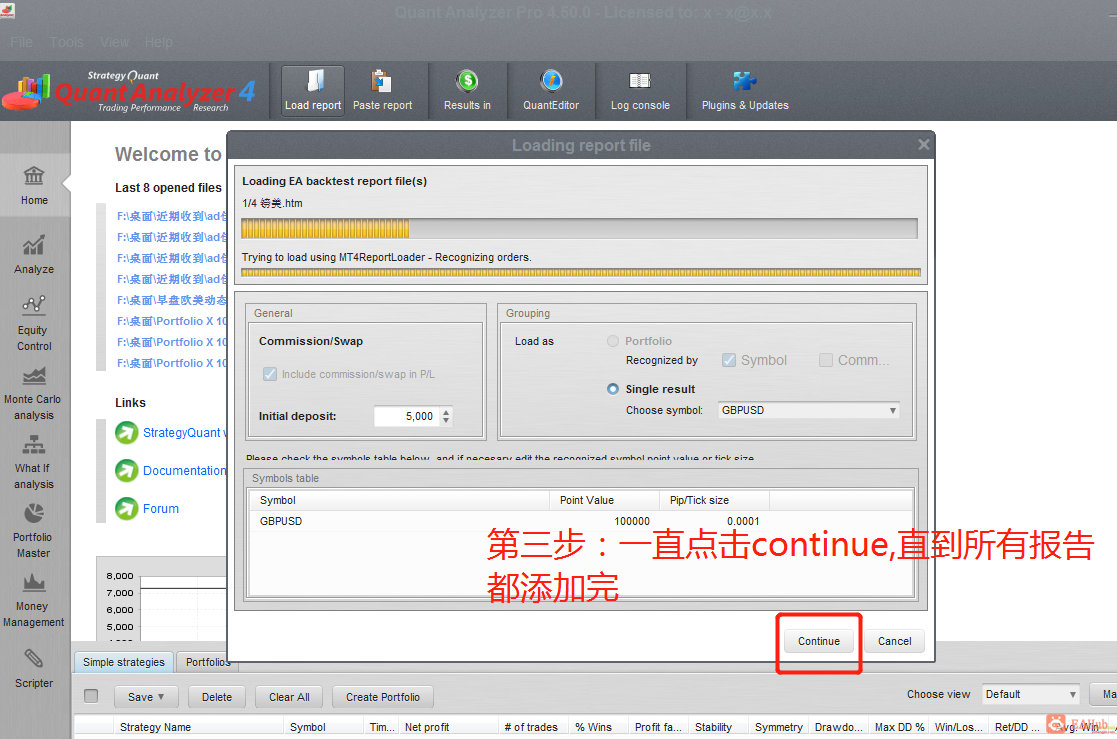Tick the select-all checkbox beside Save
Screen dimensions: 1117x739
[91, 696]
